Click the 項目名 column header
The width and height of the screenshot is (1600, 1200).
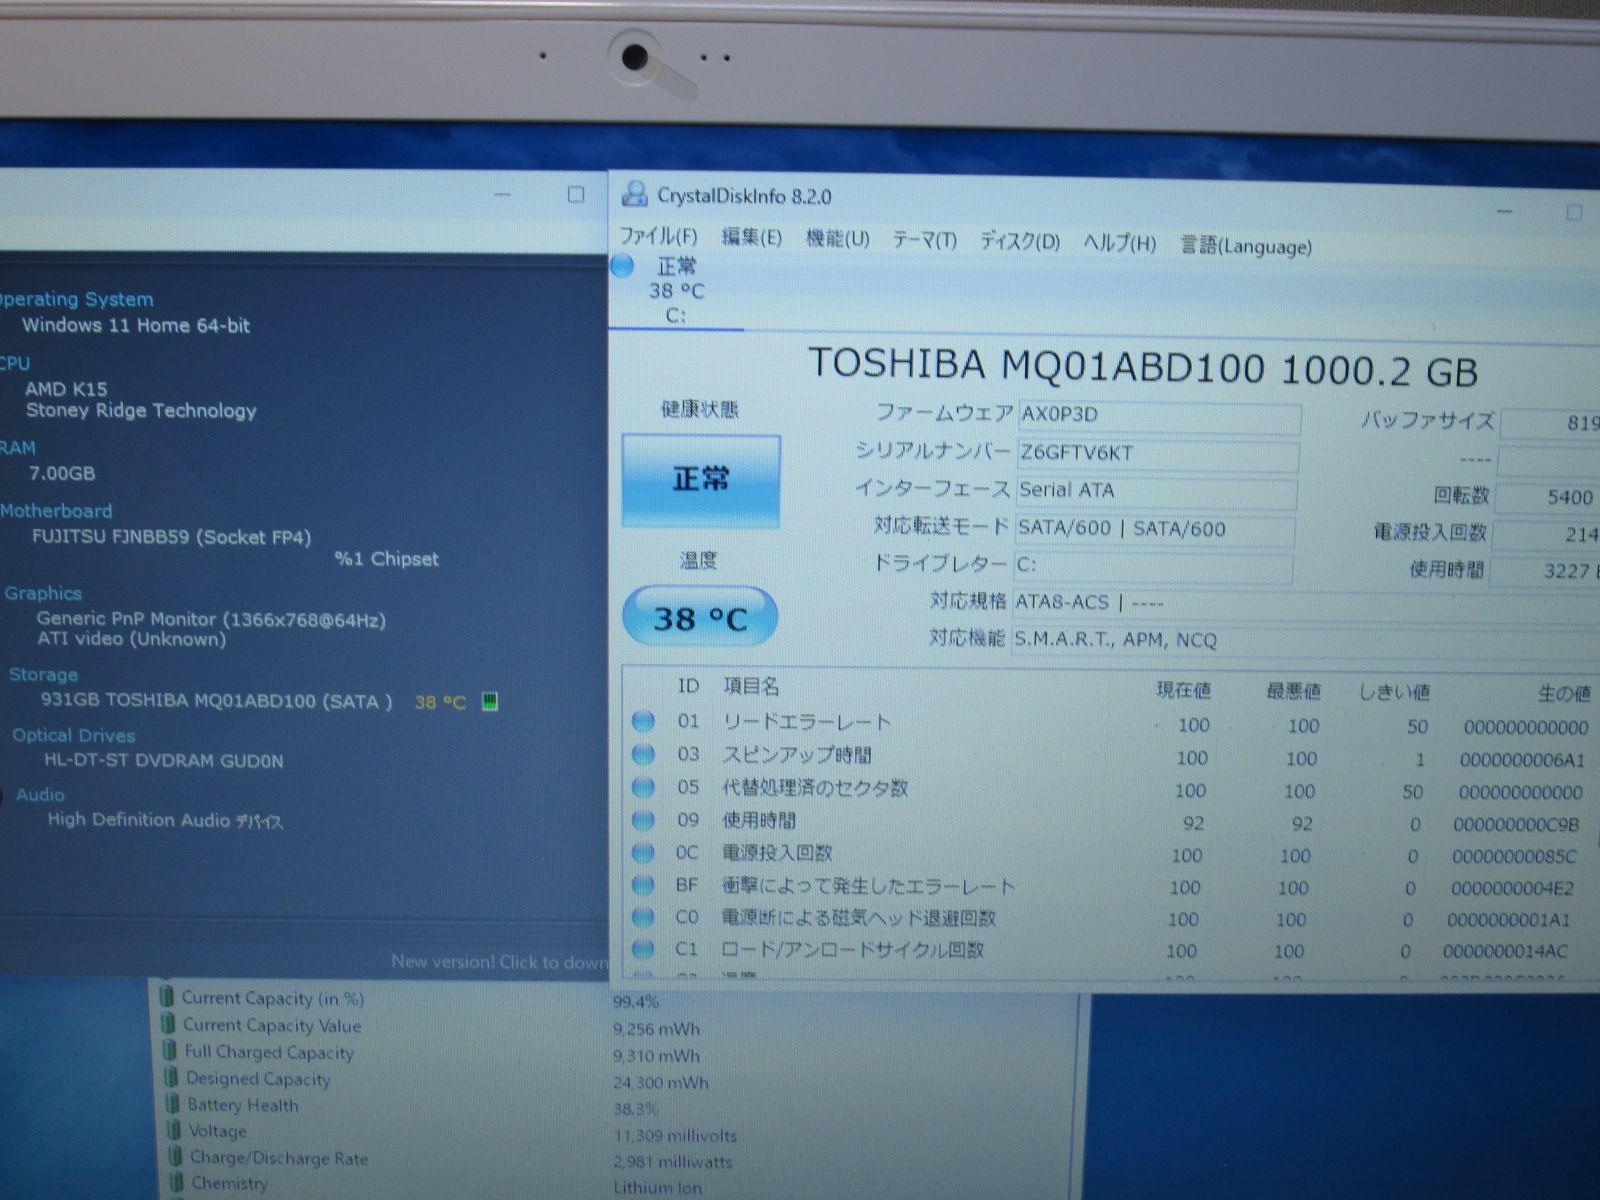pyautogui.click(x=751, y=686)
